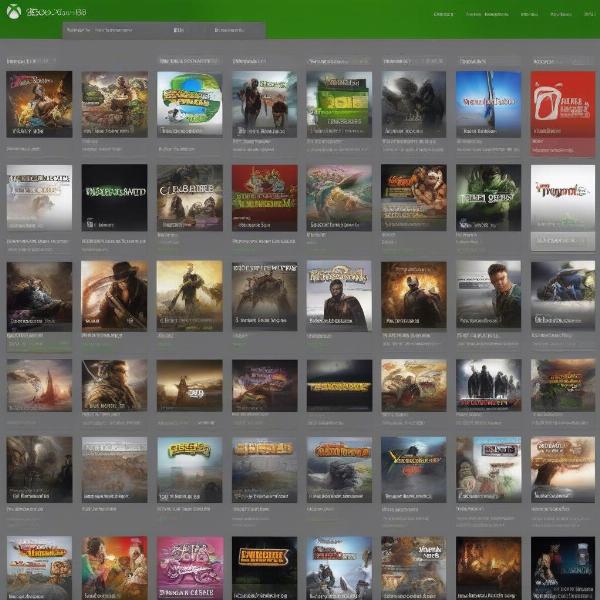Select the tile with a red spire landscape
The height and width of the screenshot is (600, 600).
point(39,385)
